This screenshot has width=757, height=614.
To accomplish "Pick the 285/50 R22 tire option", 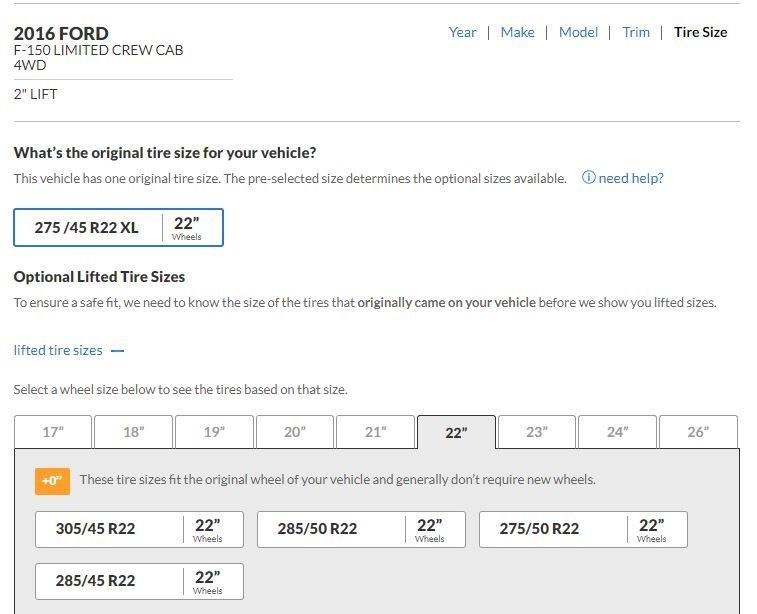I will click(x=361, y=529).
